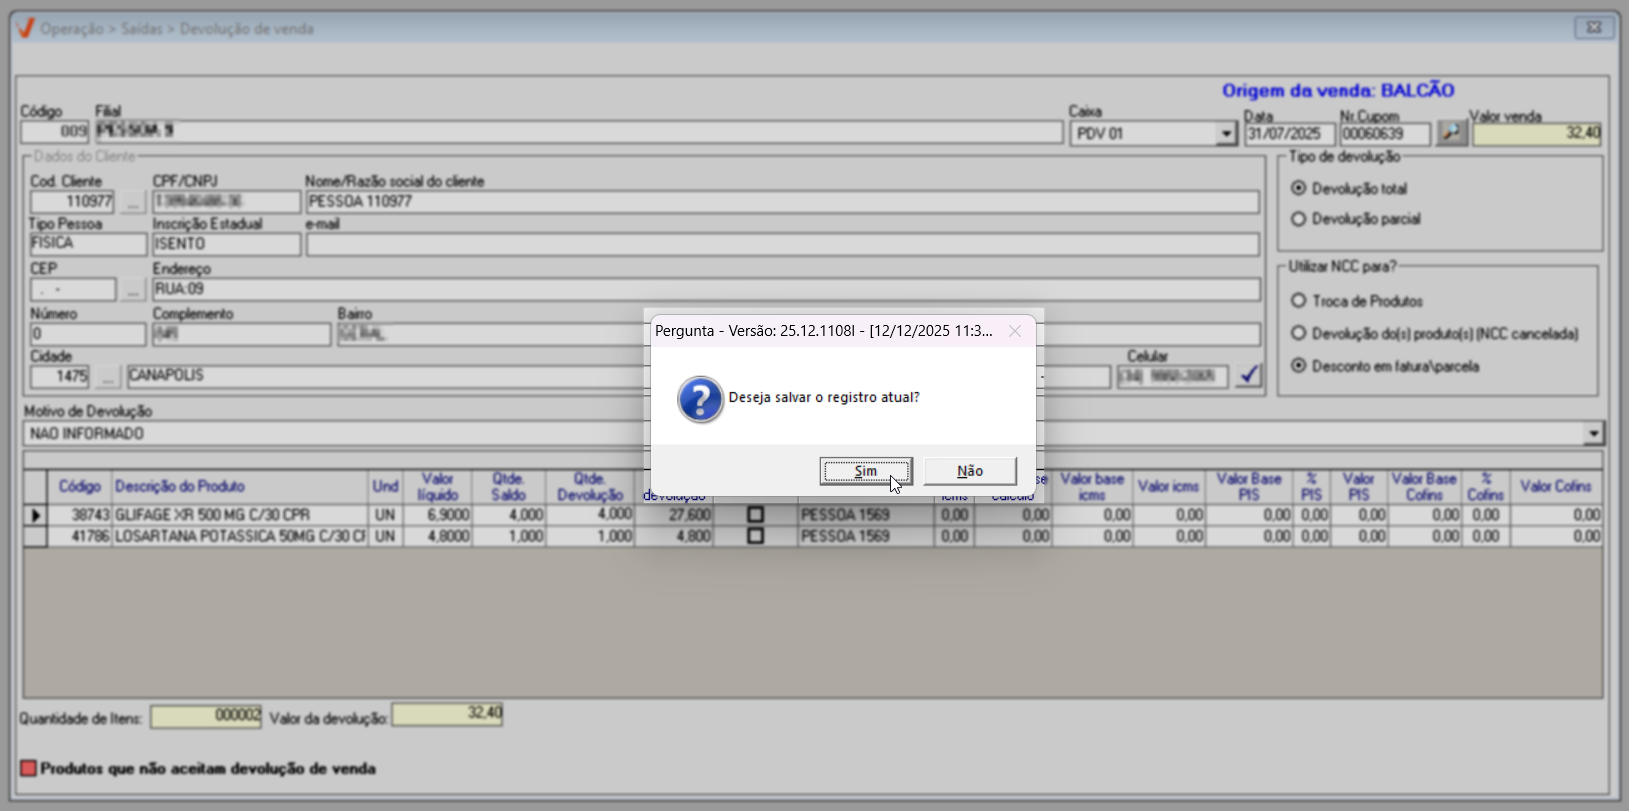
Task: Open the ellipsis lookup beside CEP field
Action: (x=132, y=290)
